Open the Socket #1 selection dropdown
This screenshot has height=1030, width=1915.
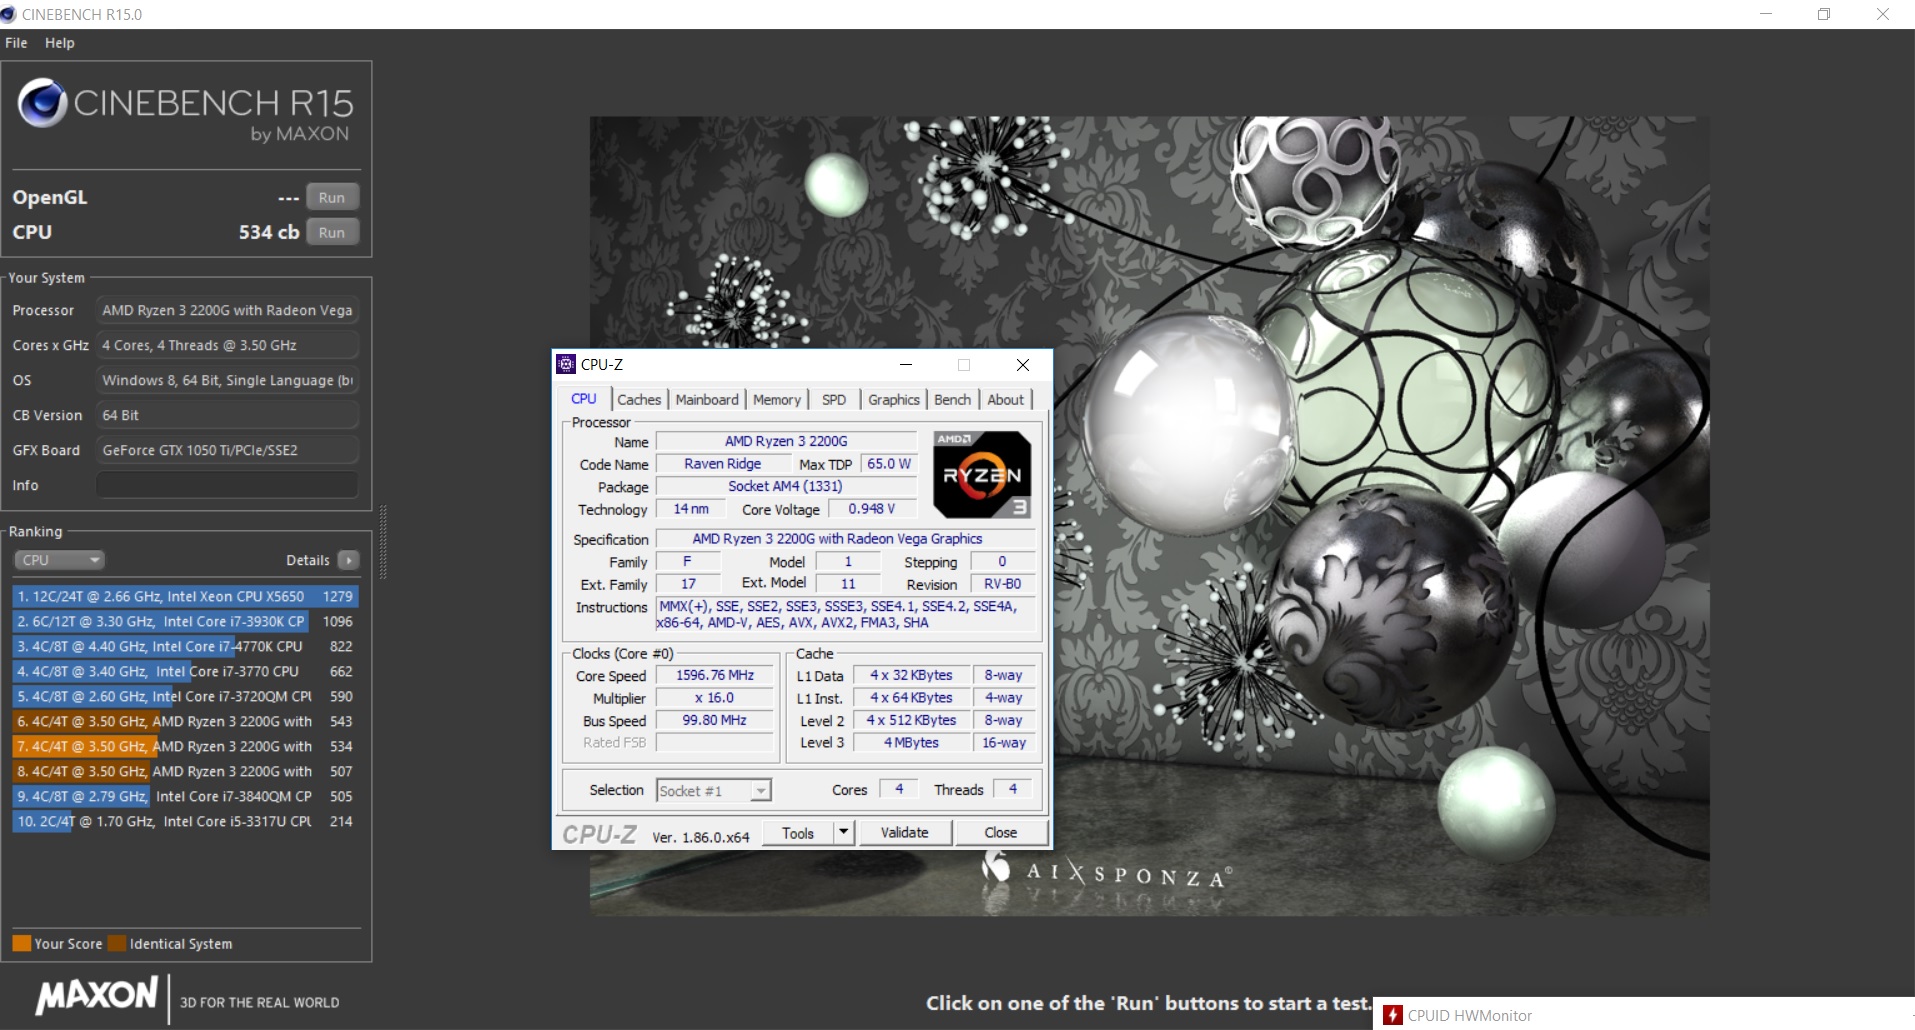[x=713, y=791]
